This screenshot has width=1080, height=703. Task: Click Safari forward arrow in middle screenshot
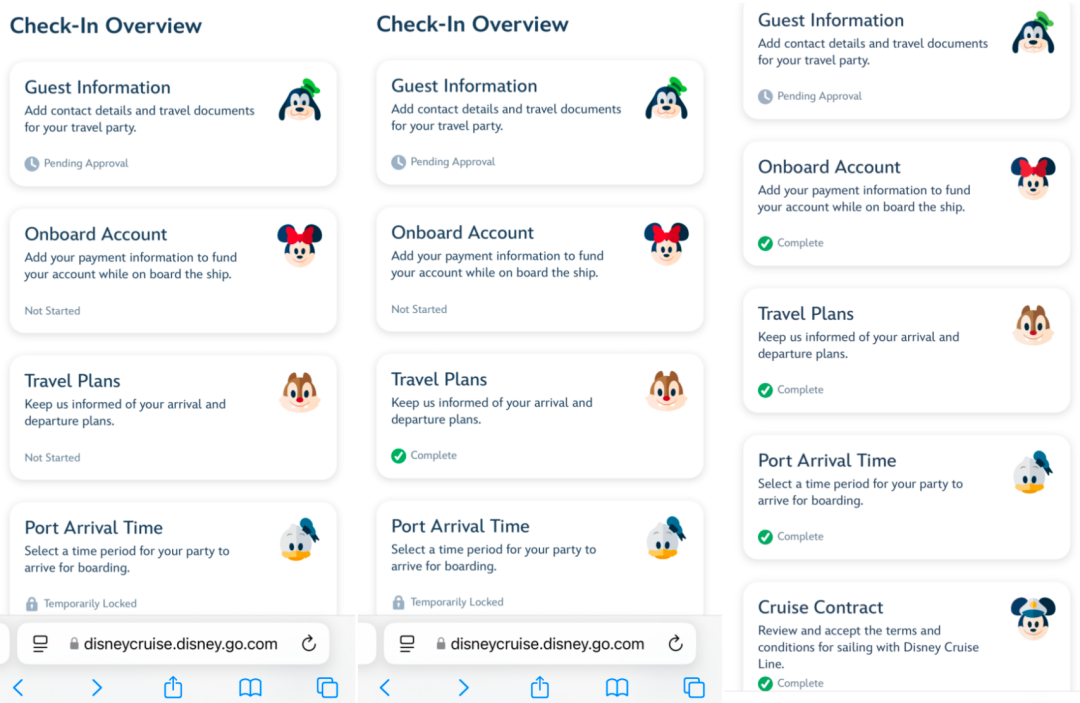click(463, 687)
